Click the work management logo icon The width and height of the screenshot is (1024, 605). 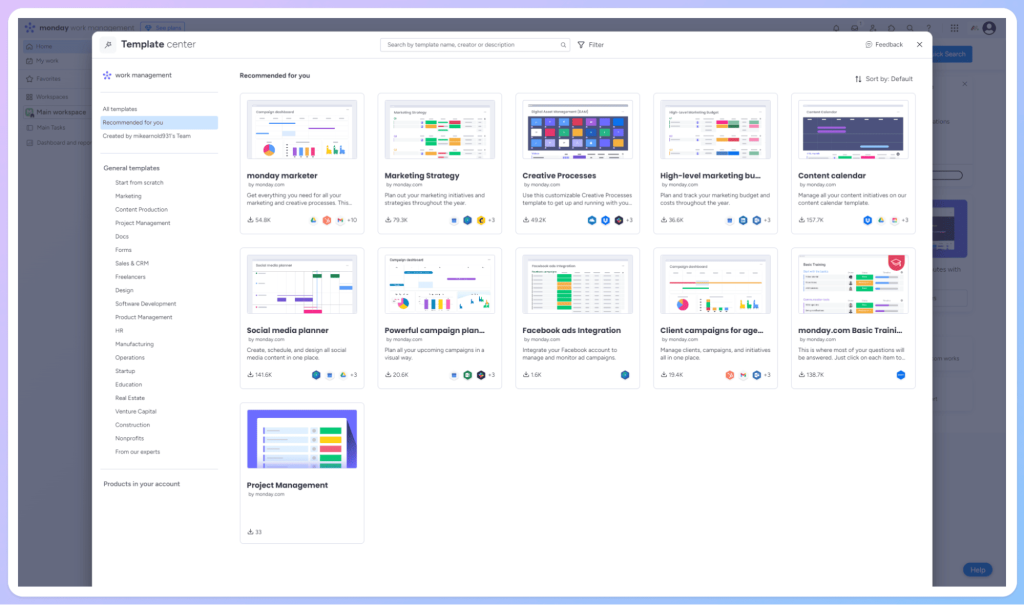point(107,75)
